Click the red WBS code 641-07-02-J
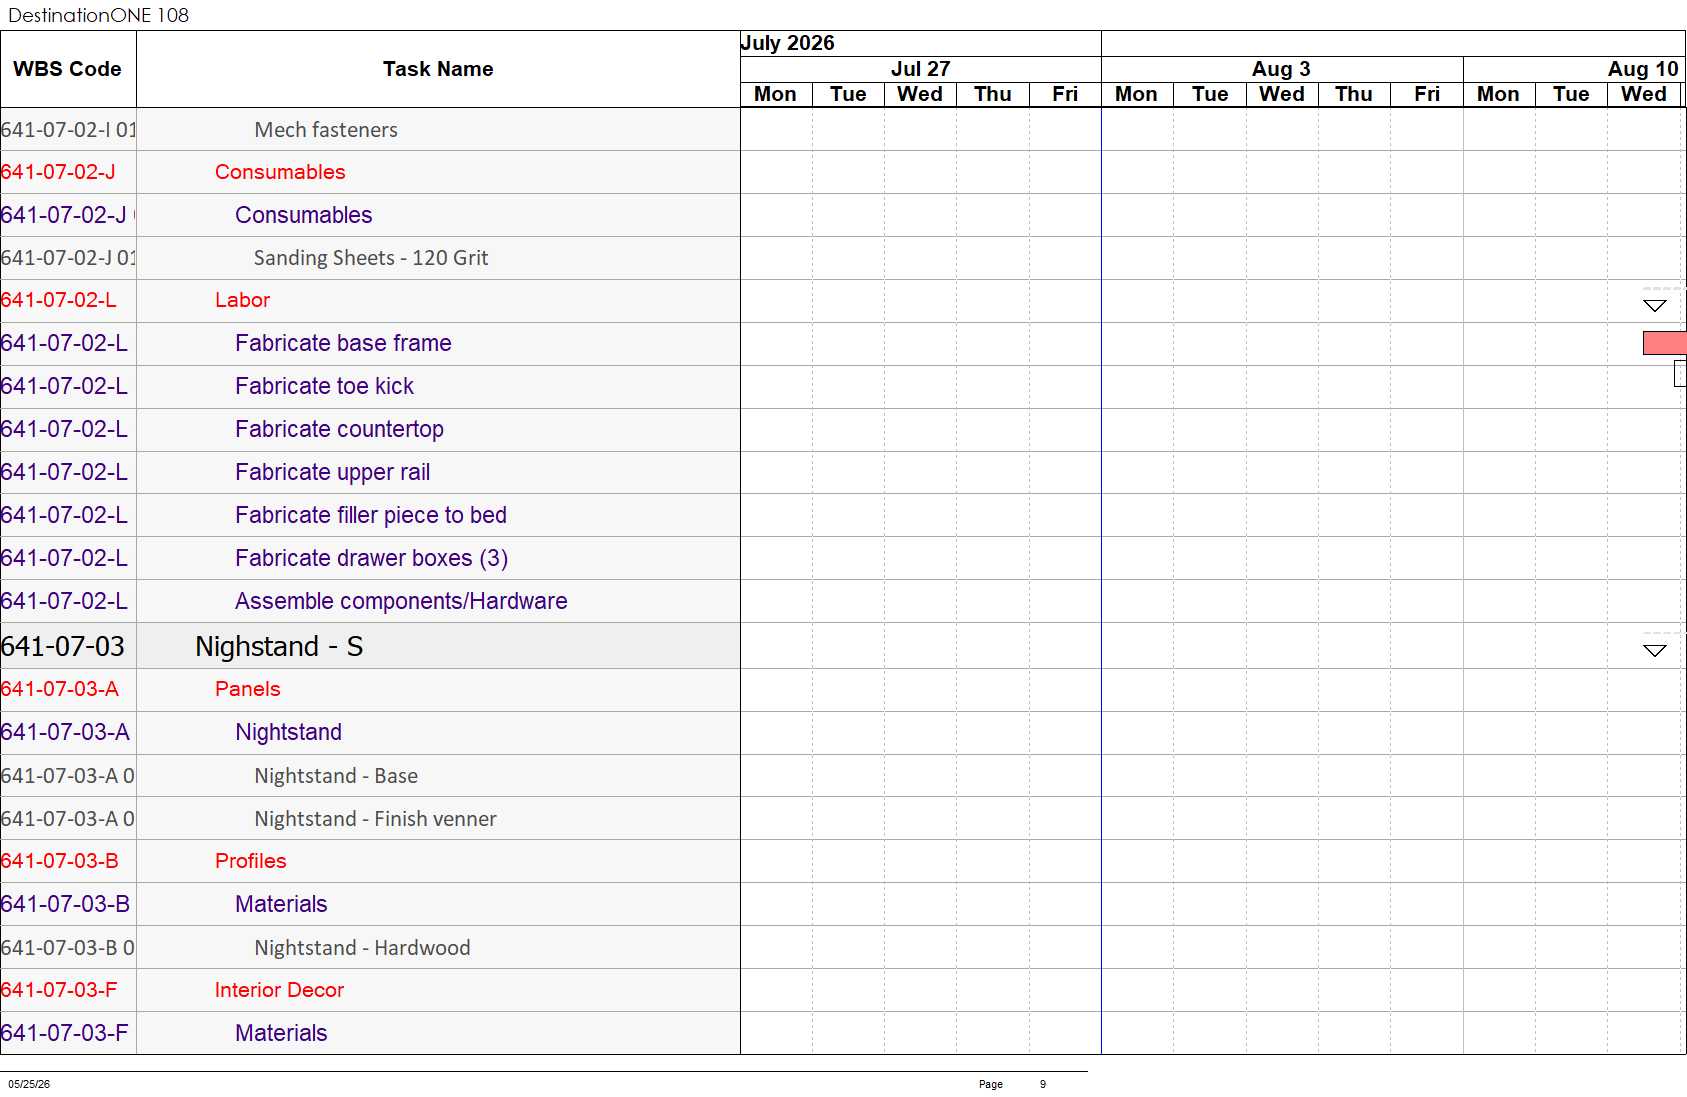1687x1097 pixels. click(58, 172)
